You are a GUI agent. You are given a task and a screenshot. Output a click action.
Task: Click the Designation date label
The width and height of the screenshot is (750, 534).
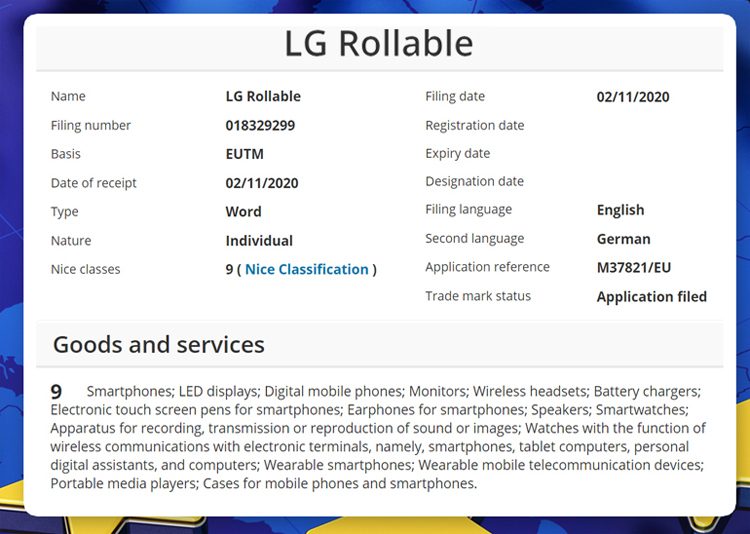point(474,181)
